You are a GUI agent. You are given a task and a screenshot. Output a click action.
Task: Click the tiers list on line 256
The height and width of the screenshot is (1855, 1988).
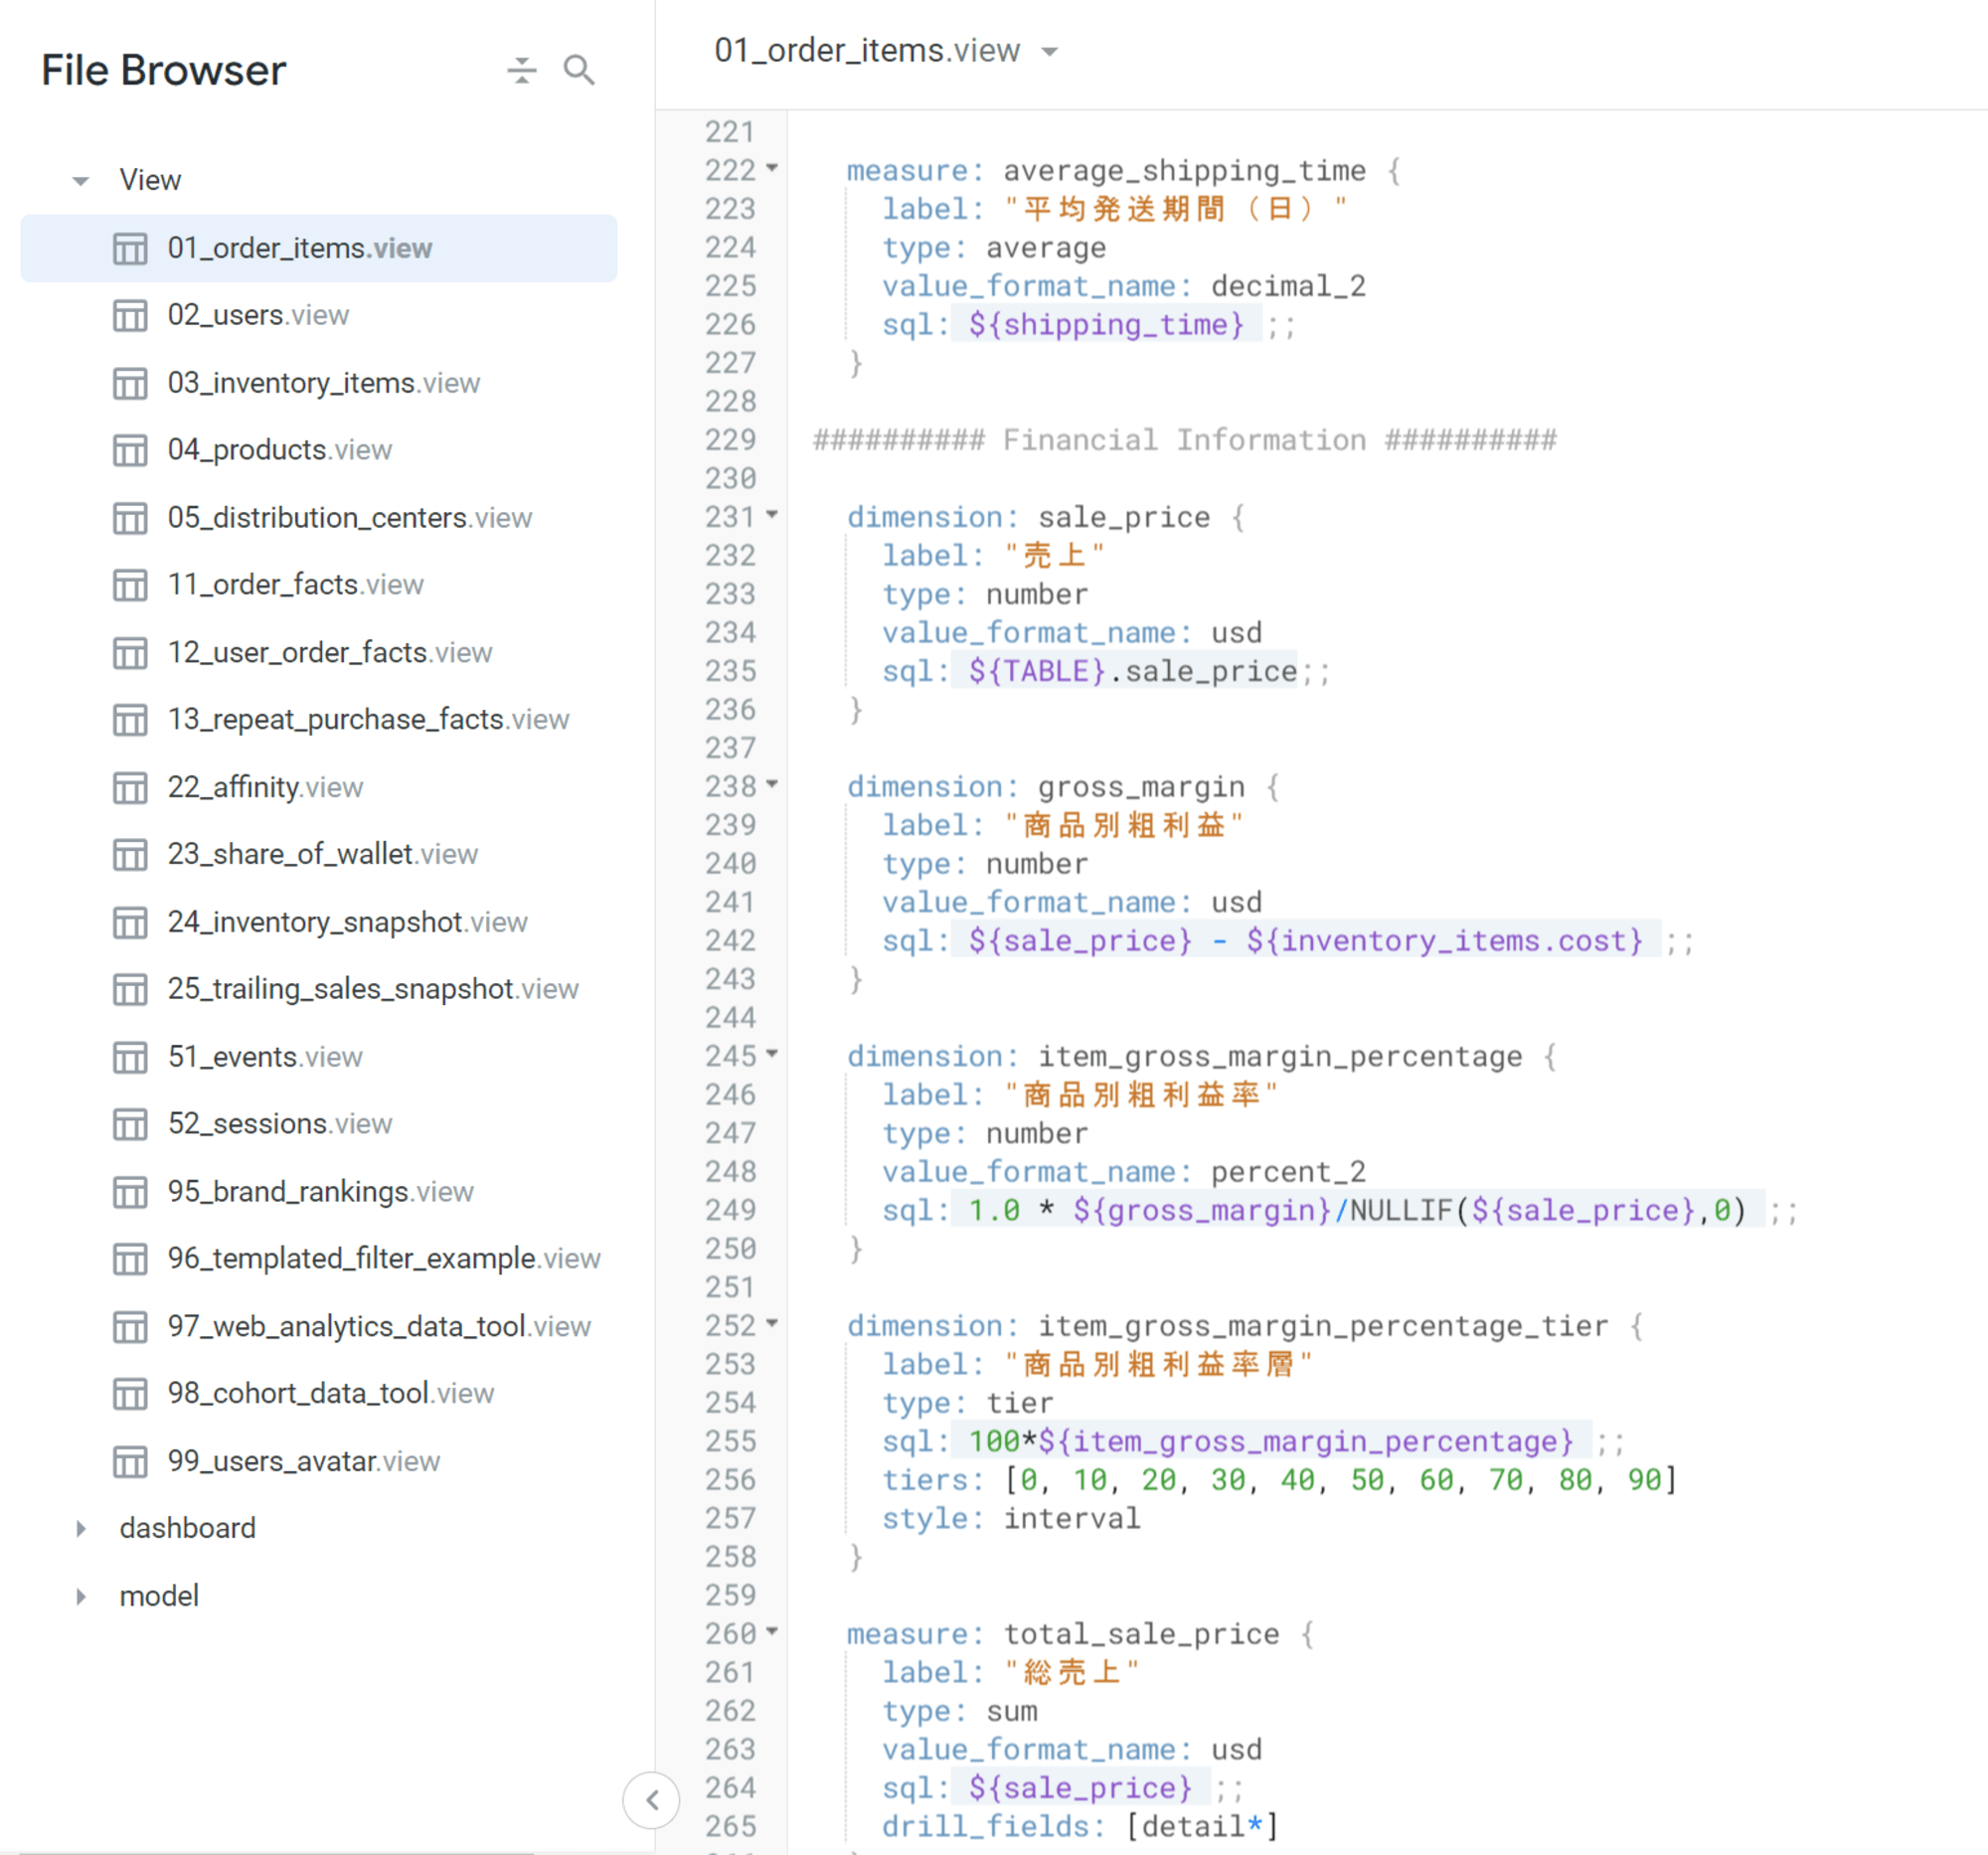coord(1340,1480)
